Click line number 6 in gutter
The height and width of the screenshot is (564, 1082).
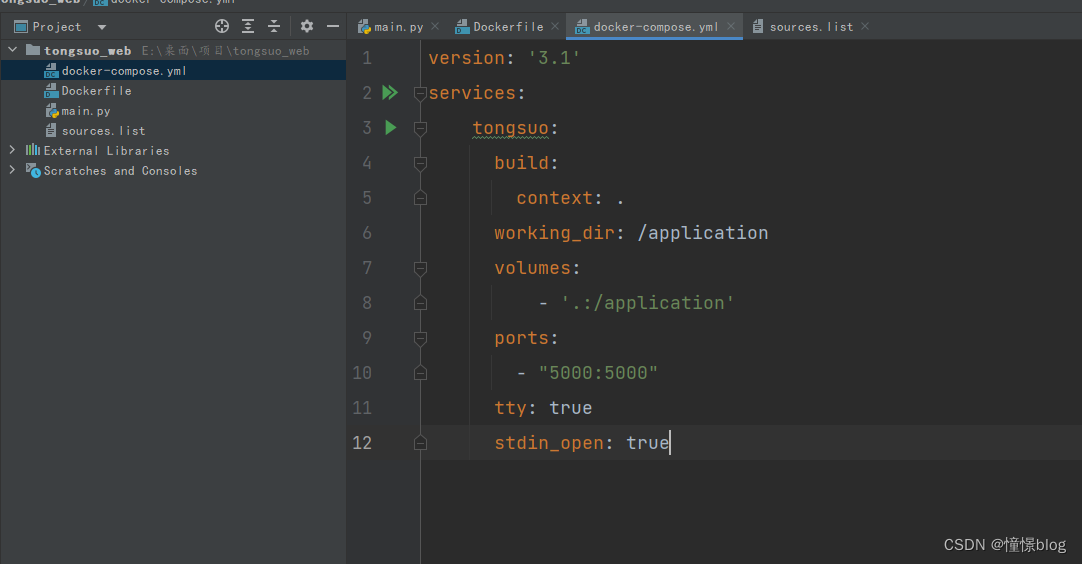[367, 233]
